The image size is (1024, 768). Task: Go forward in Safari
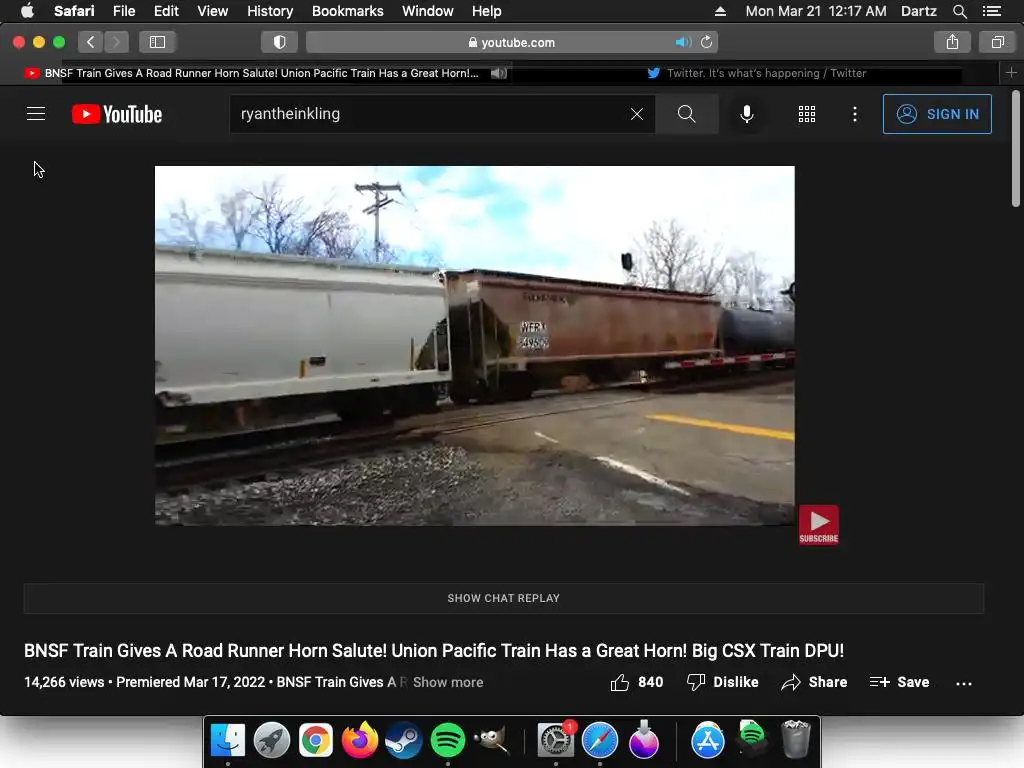[x=116, y=42]
